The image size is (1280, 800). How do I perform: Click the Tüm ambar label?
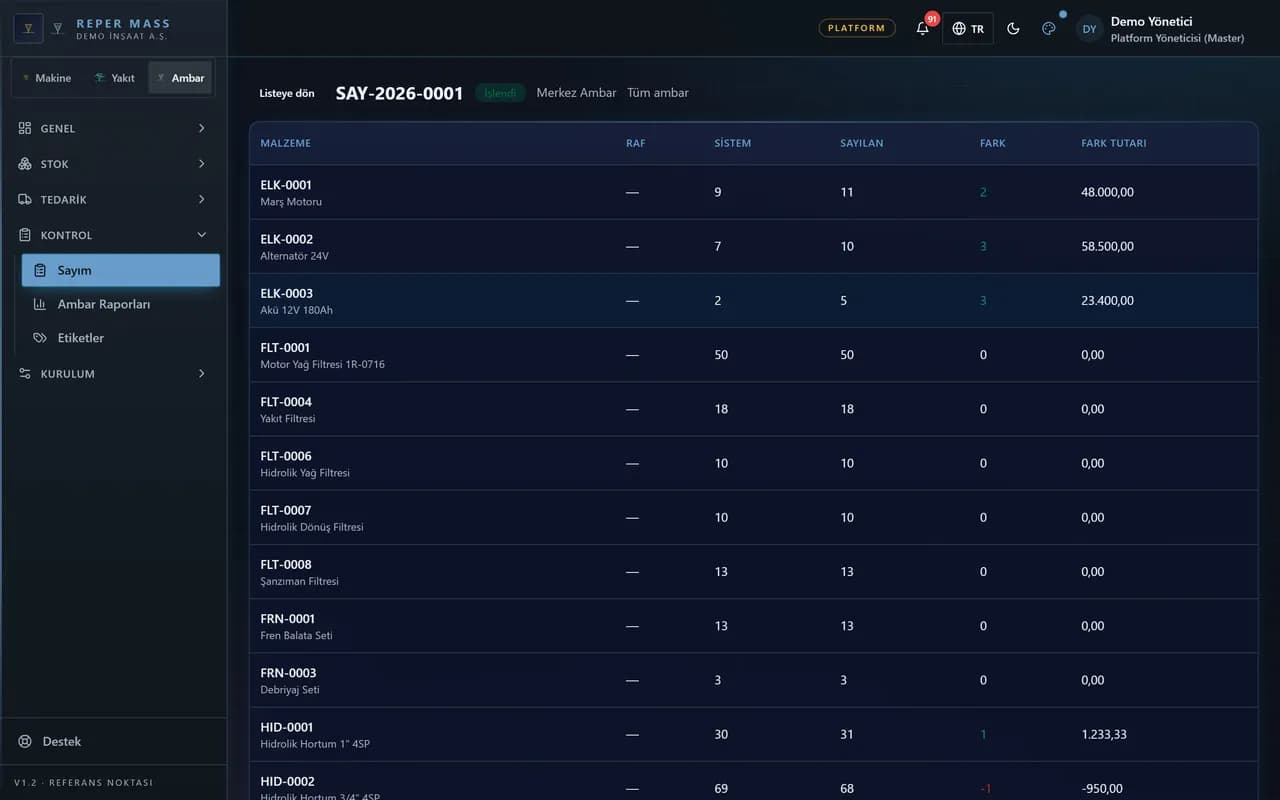[x=658, y=93]
